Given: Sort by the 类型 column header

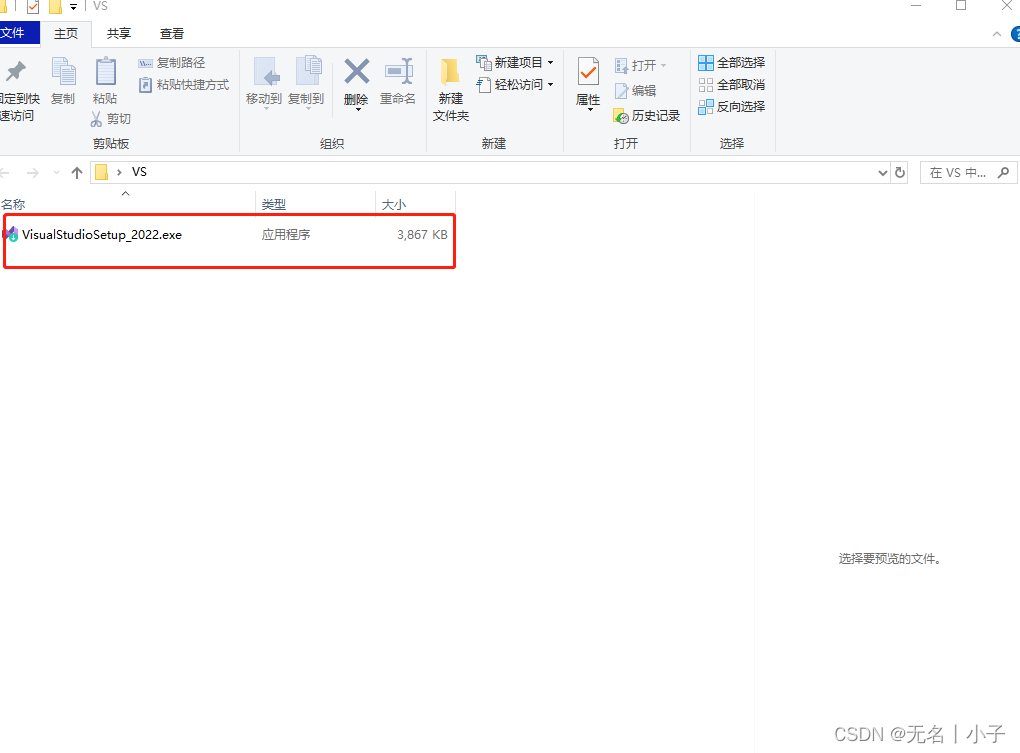Looking at the screenshot, I should pyautogui.click(x=315, y=204).
